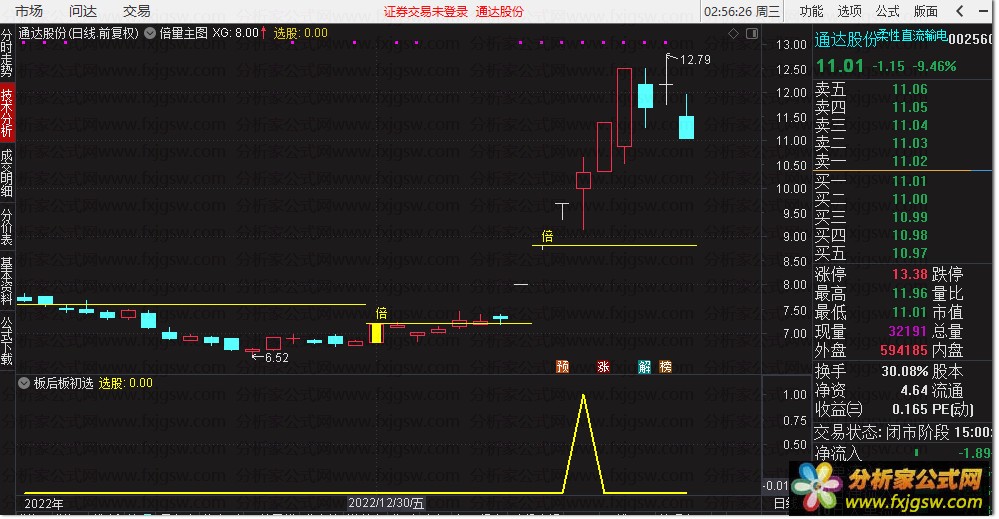999x519 pixels.
Task: Toggle the side panel icon beside the diamond
Action: [x=752, y=33]
